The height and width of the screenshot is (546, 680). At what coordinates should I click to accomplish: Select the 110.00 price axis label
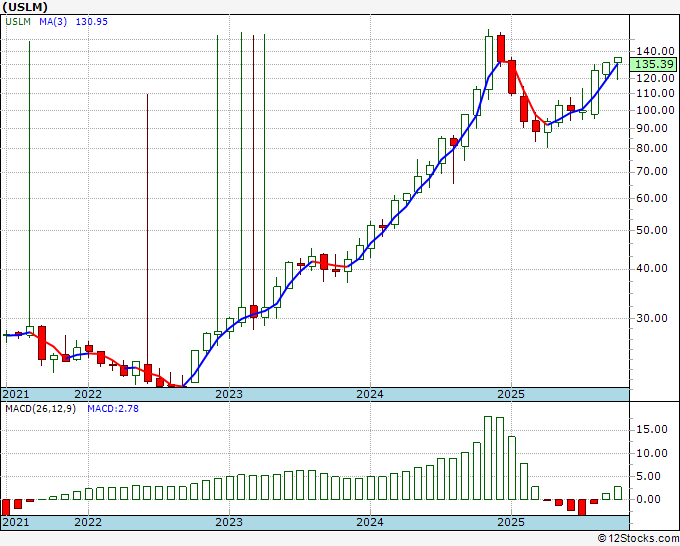655,93
